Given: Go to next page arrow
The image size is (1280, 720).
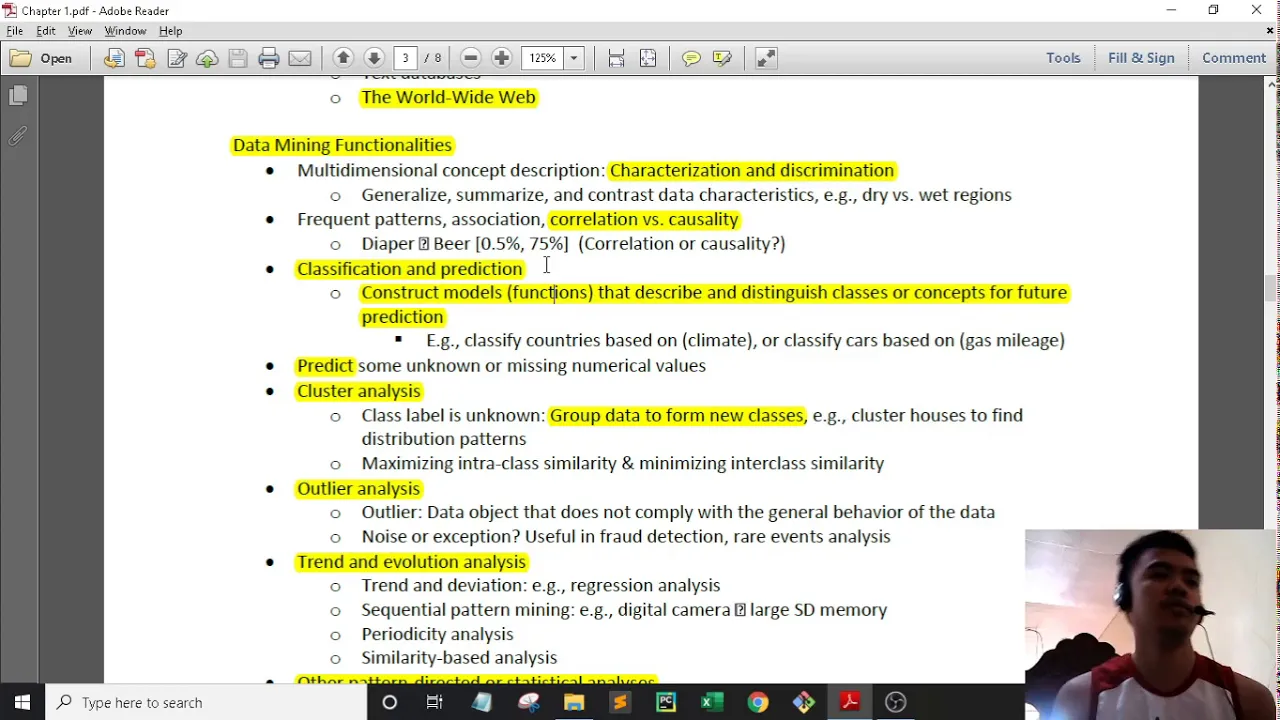Looking at the screenshot, I should coord(374,58).
